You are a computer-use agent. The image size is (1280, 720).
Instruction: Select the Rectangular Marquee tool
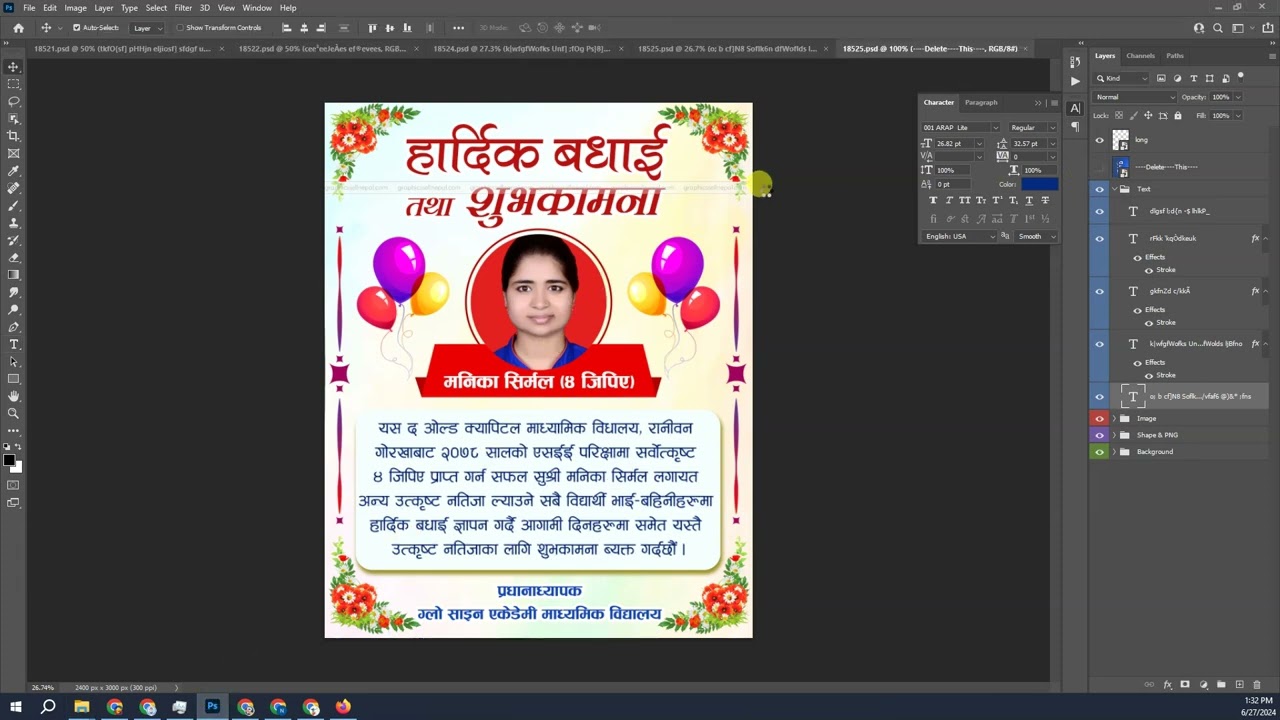(x=13, y=84)
